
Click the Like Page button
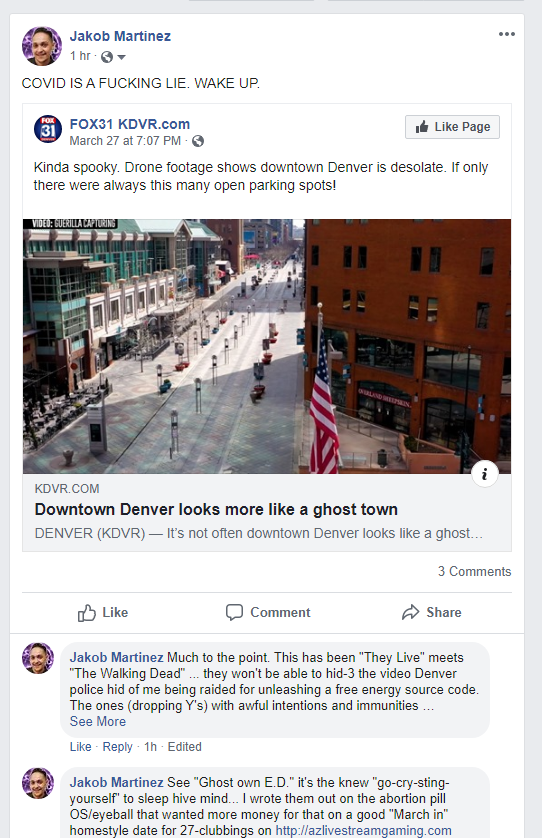452,127
